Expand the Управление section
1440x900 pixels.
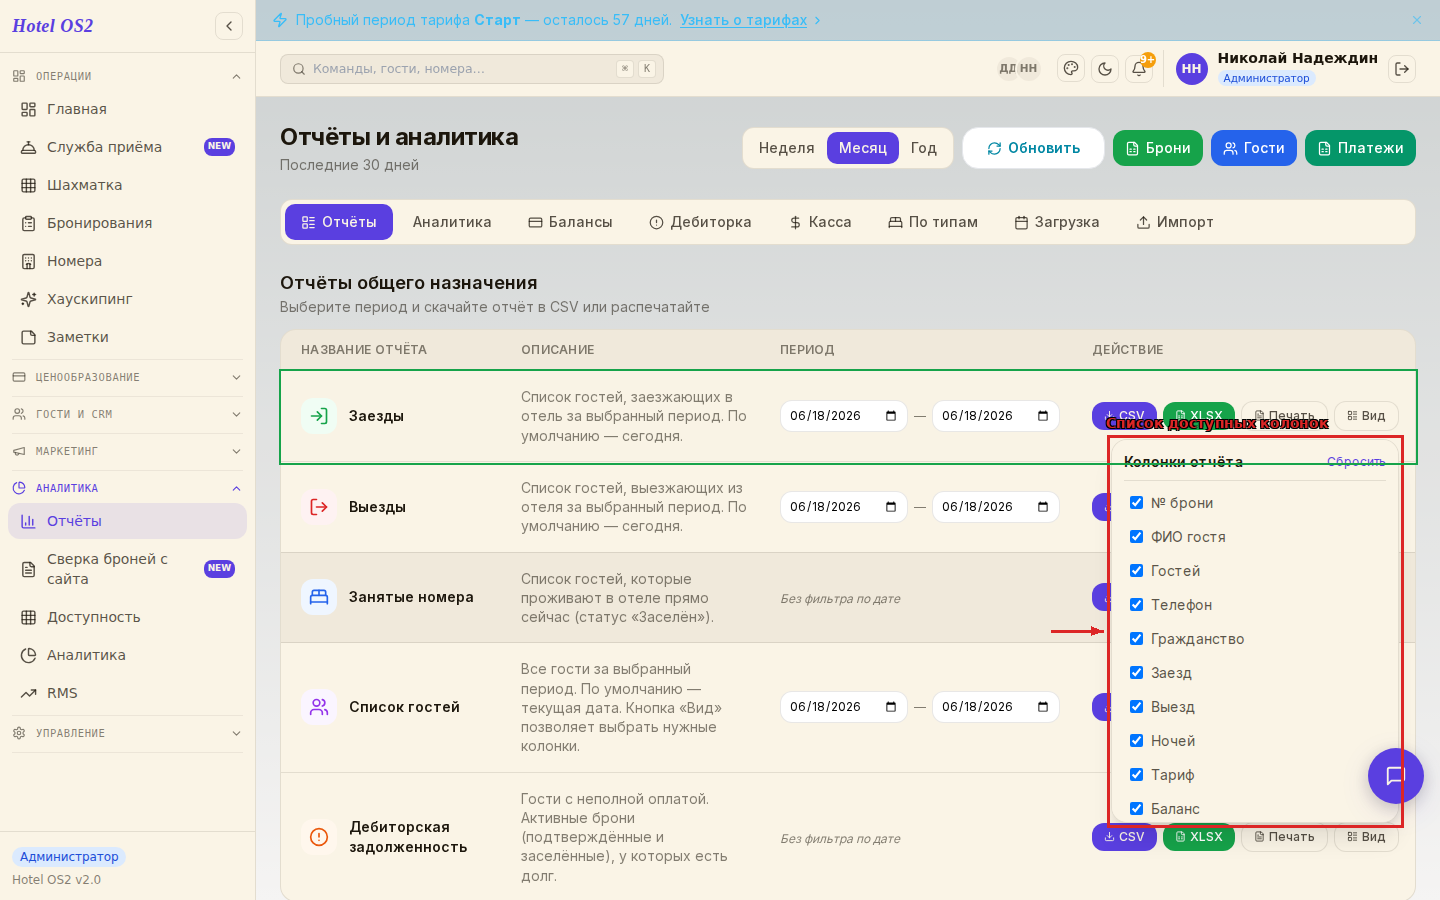[x=127, y=733]
